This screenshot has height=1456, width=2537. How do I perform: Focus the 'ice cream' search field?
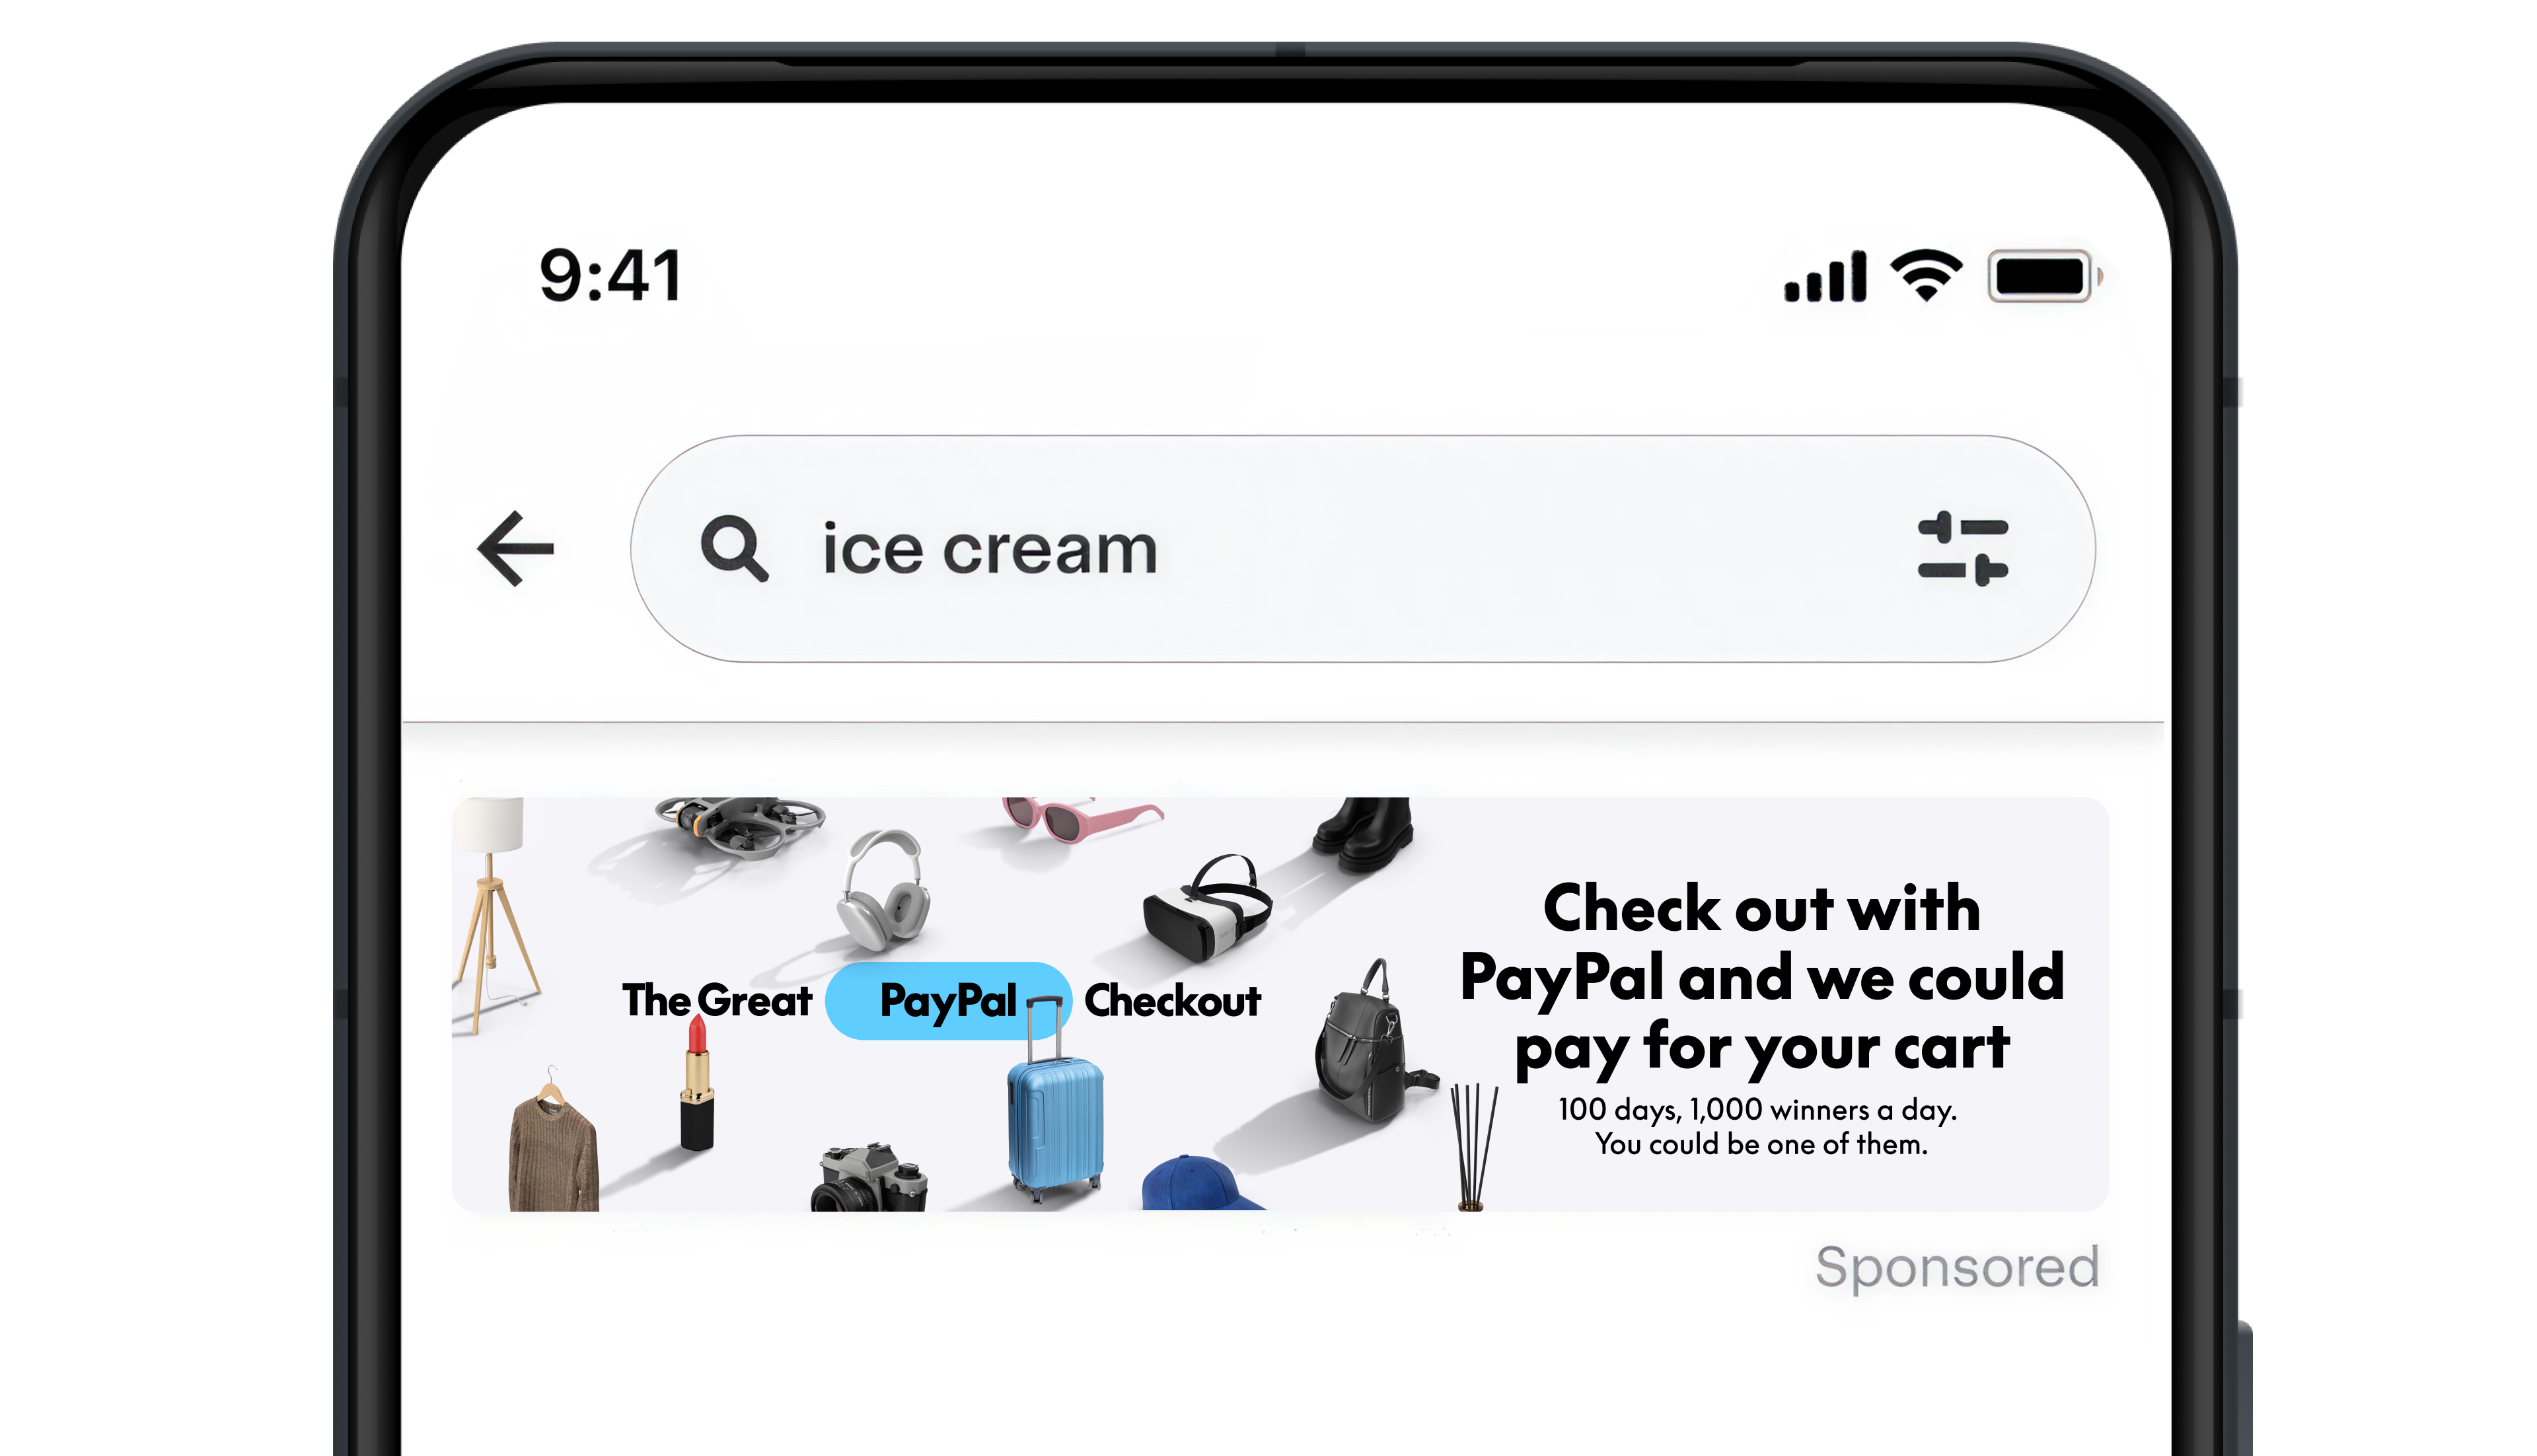[x=1363, y=549]
